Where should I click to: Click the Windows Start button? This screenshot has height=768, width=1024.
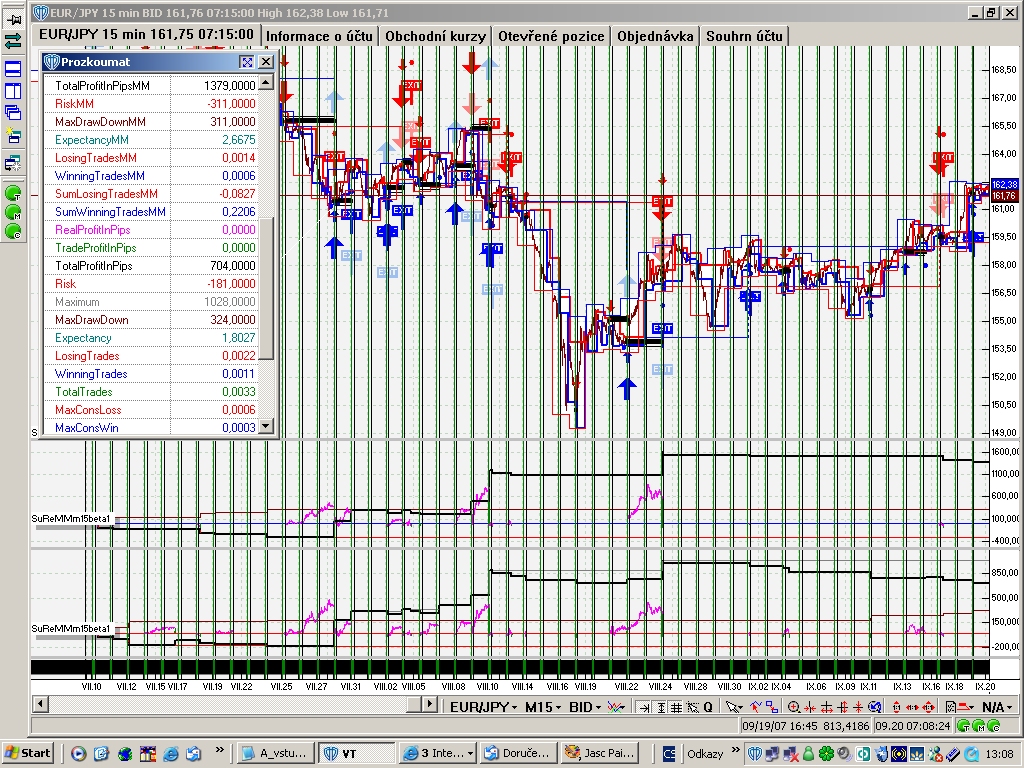tap(29, 753)
